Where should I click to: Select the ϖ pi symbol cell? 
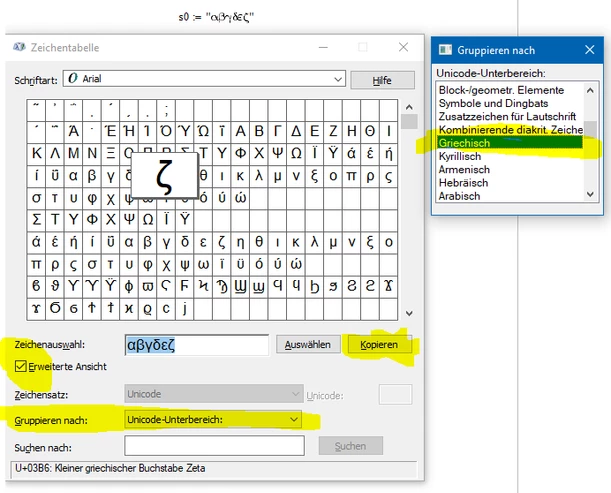(148, 286)
